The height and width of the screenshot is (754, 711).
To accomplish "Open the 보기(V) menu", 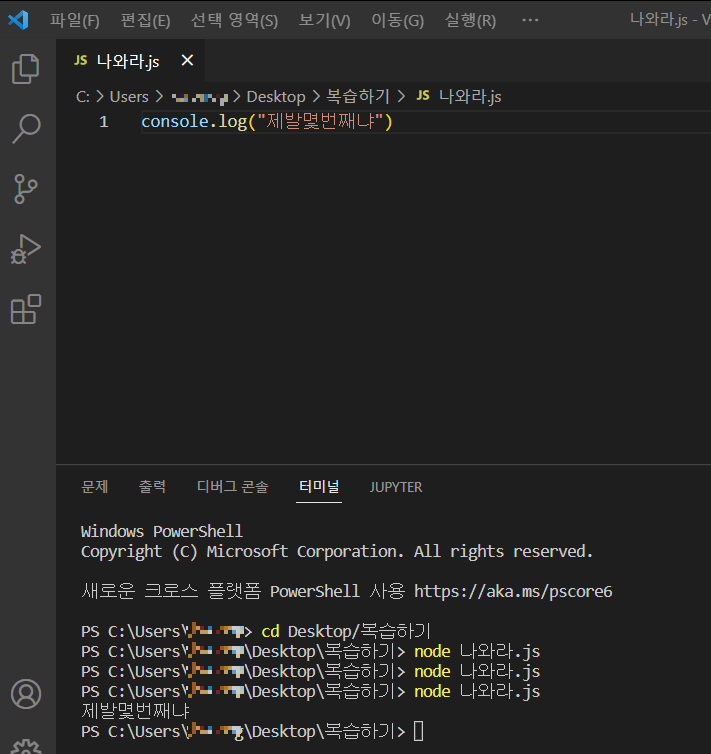I will pos(324,20).
